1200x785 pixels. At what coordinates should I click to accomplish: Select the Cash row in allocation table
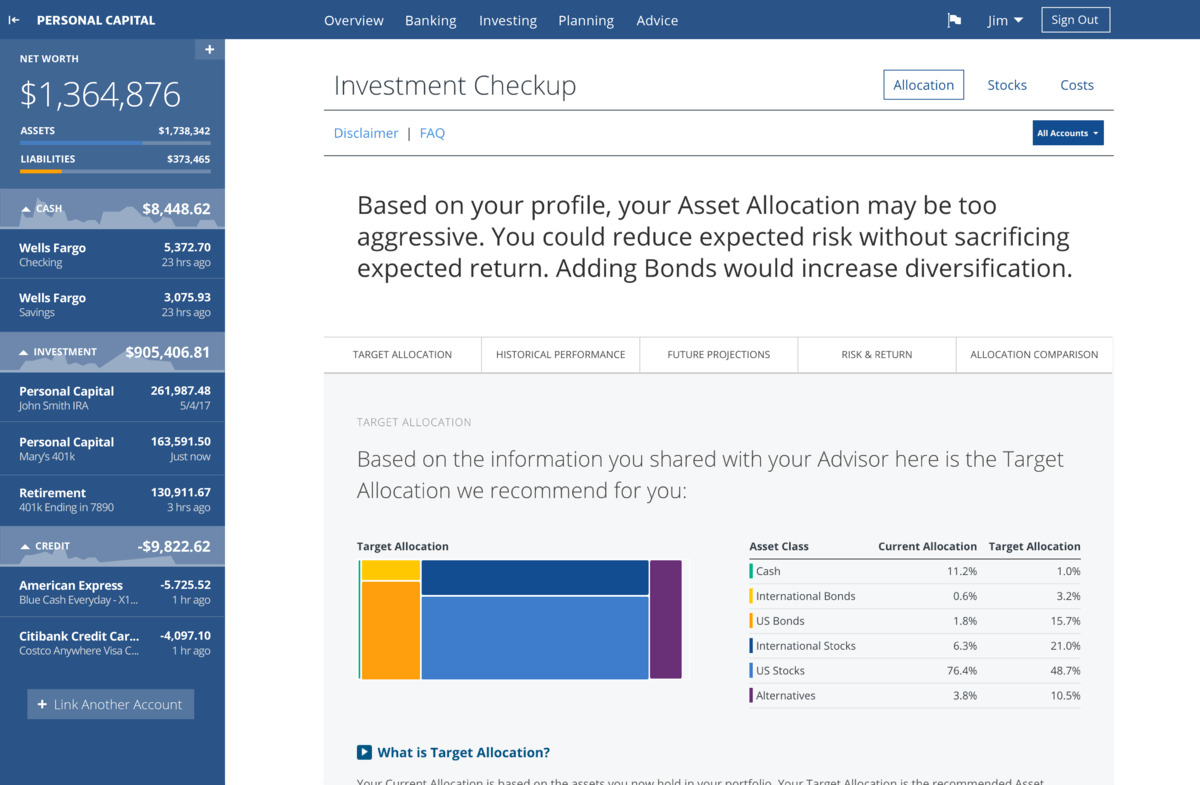[915, 571]
